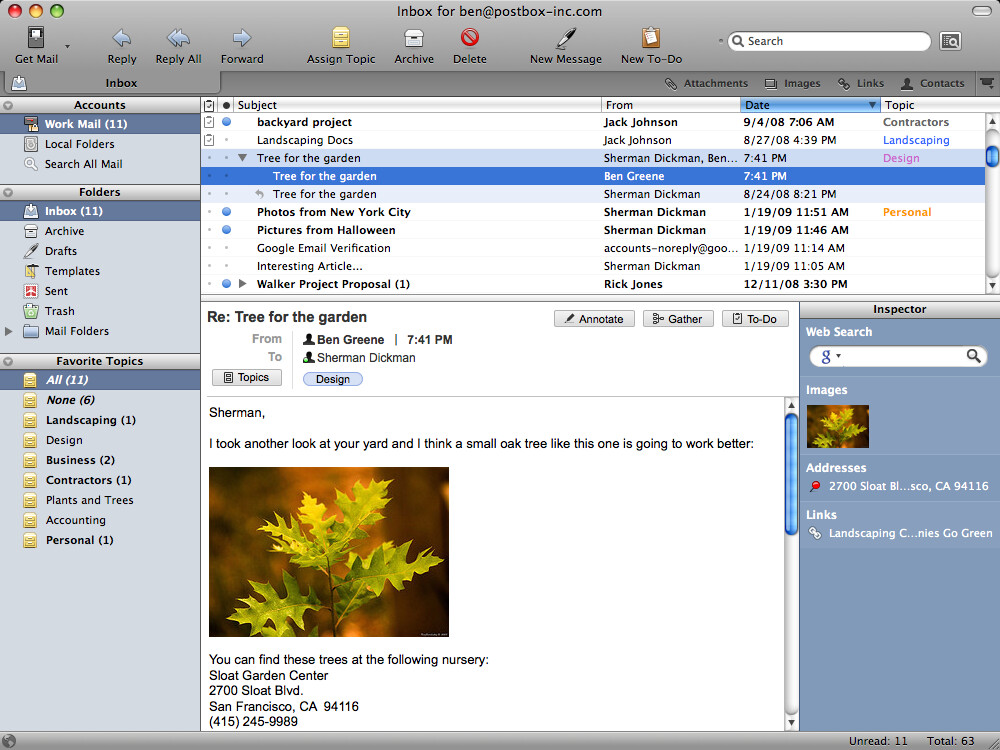1000x750 pixels.
Task: Archive the selected message via the Archive icon
Action: click(x=414, y=40)
